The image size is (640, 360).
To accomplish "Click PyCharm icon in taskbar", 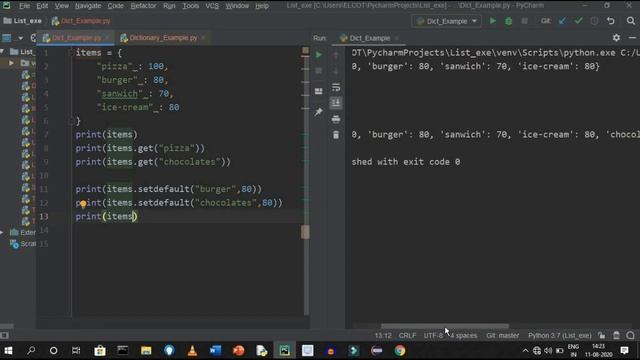I will 284,351.
